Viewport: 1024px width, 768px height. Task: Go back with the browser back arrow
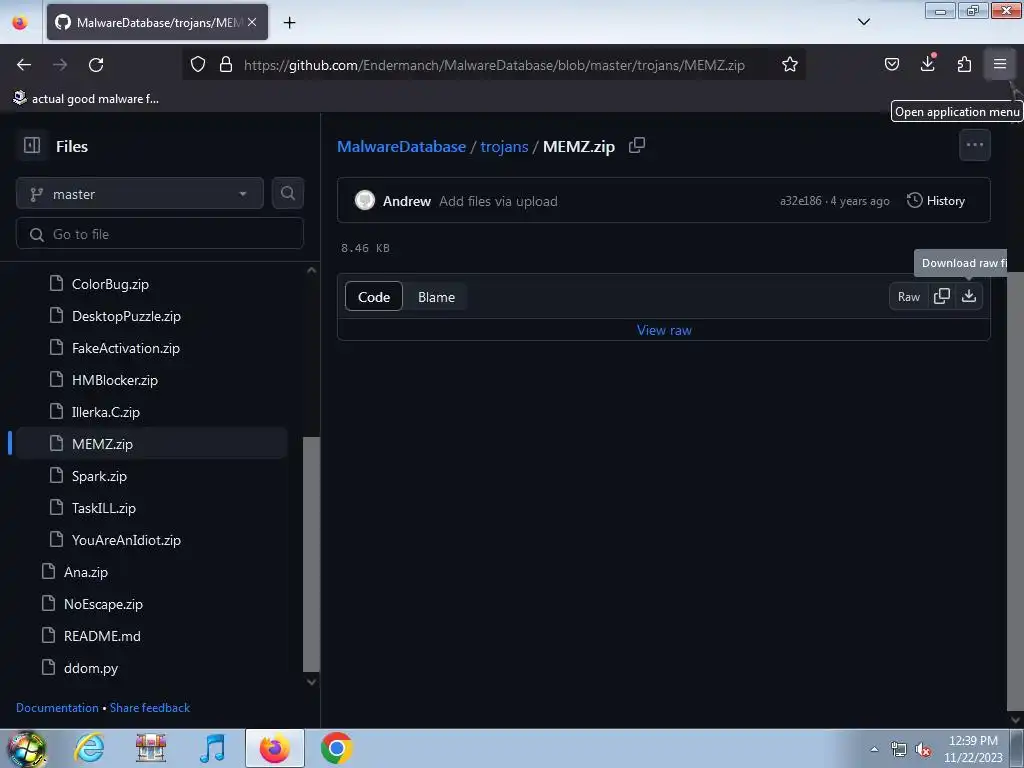(24, 65)
